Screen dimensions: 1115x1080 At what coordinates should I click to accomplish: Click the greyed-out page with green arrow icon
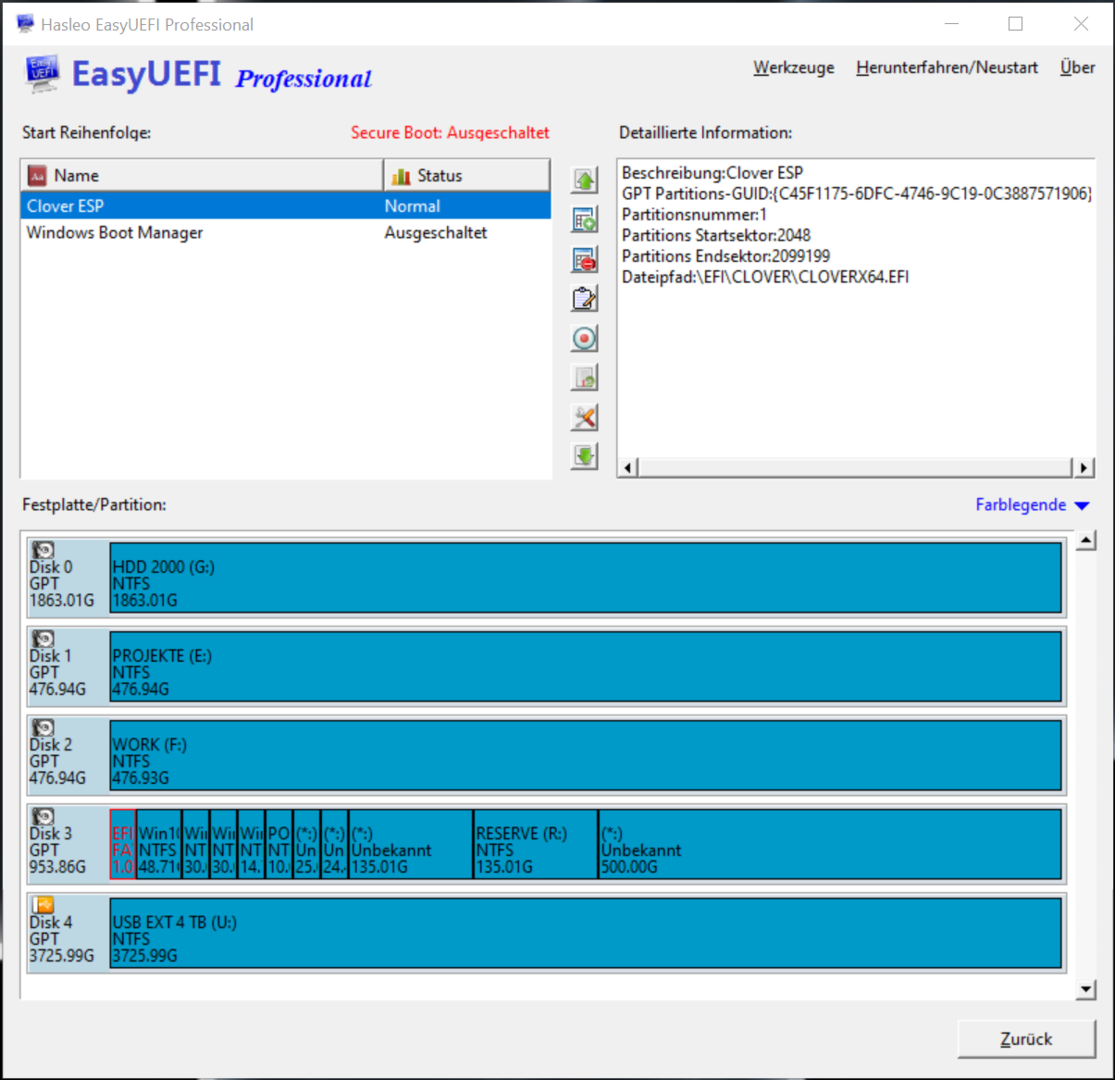[584, 378]
